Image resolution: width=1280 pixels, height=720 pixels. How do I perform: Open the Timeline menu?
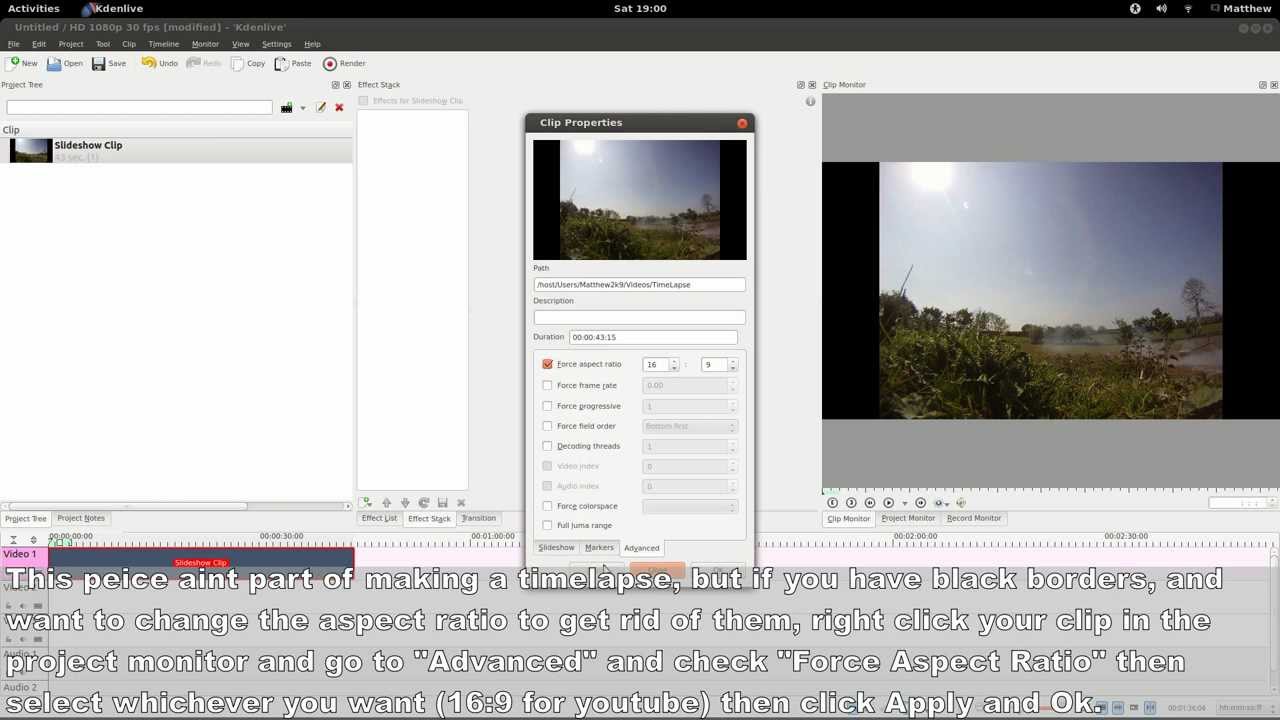point(163,44)
